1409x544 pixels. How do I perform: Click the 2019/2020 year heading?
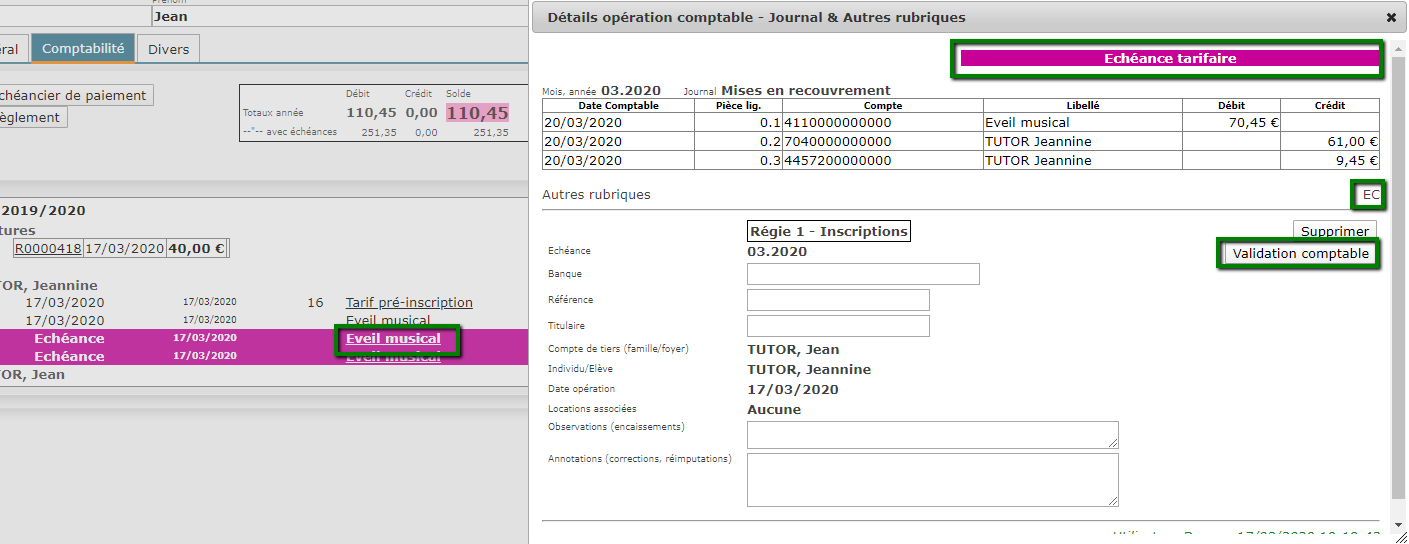coord(44,210)
